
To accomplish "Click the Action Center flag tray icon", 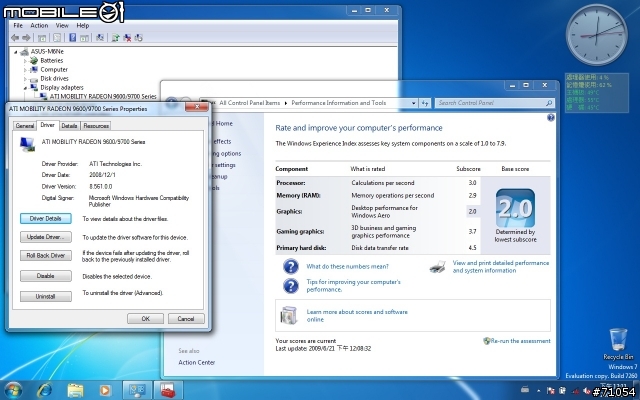I will coord(551,391).
